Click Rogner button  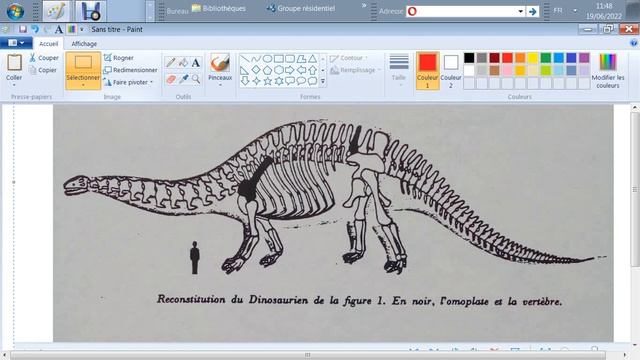point(119,58)
